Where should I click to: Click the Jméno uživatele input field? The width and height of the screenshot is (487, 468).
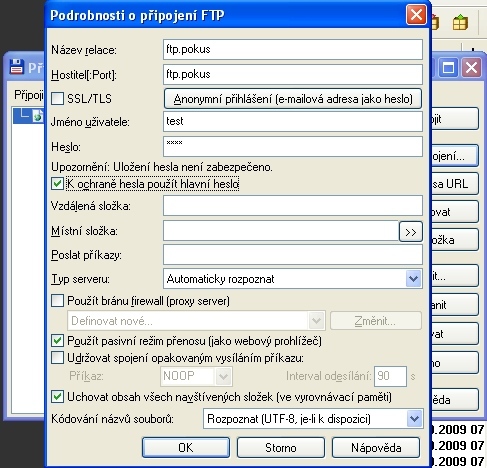293,121
